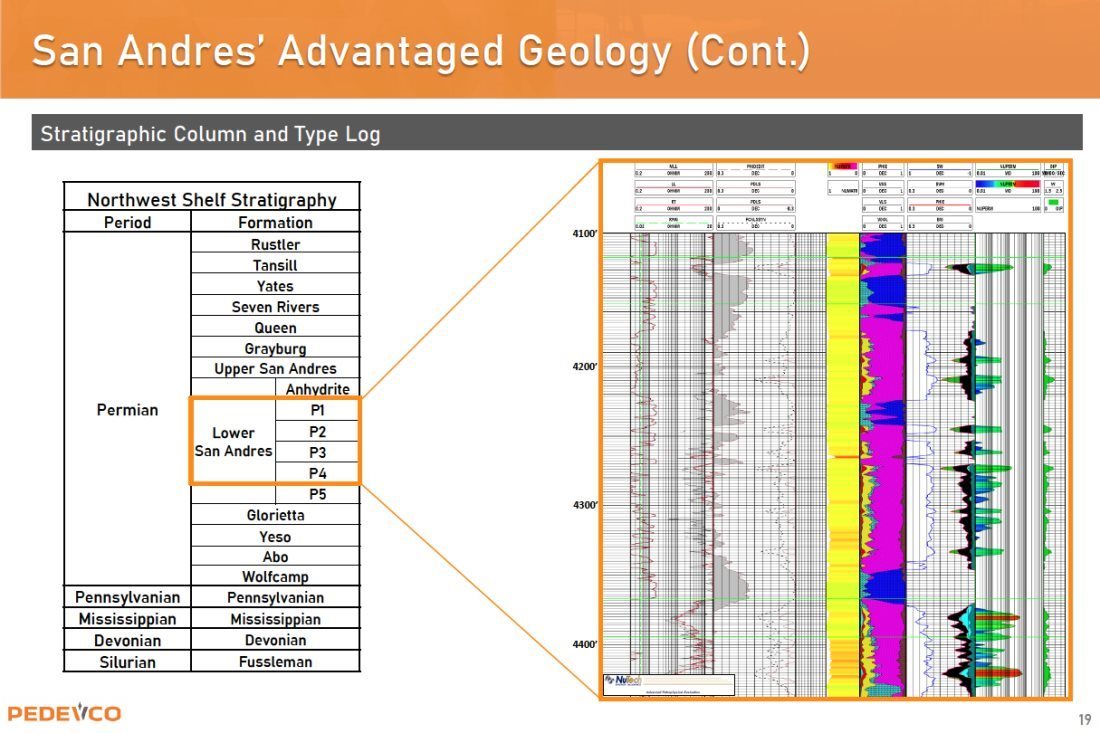1100x733 pixels.
Task: Click the Lower San Andres cell
Action: coord(233,442)
